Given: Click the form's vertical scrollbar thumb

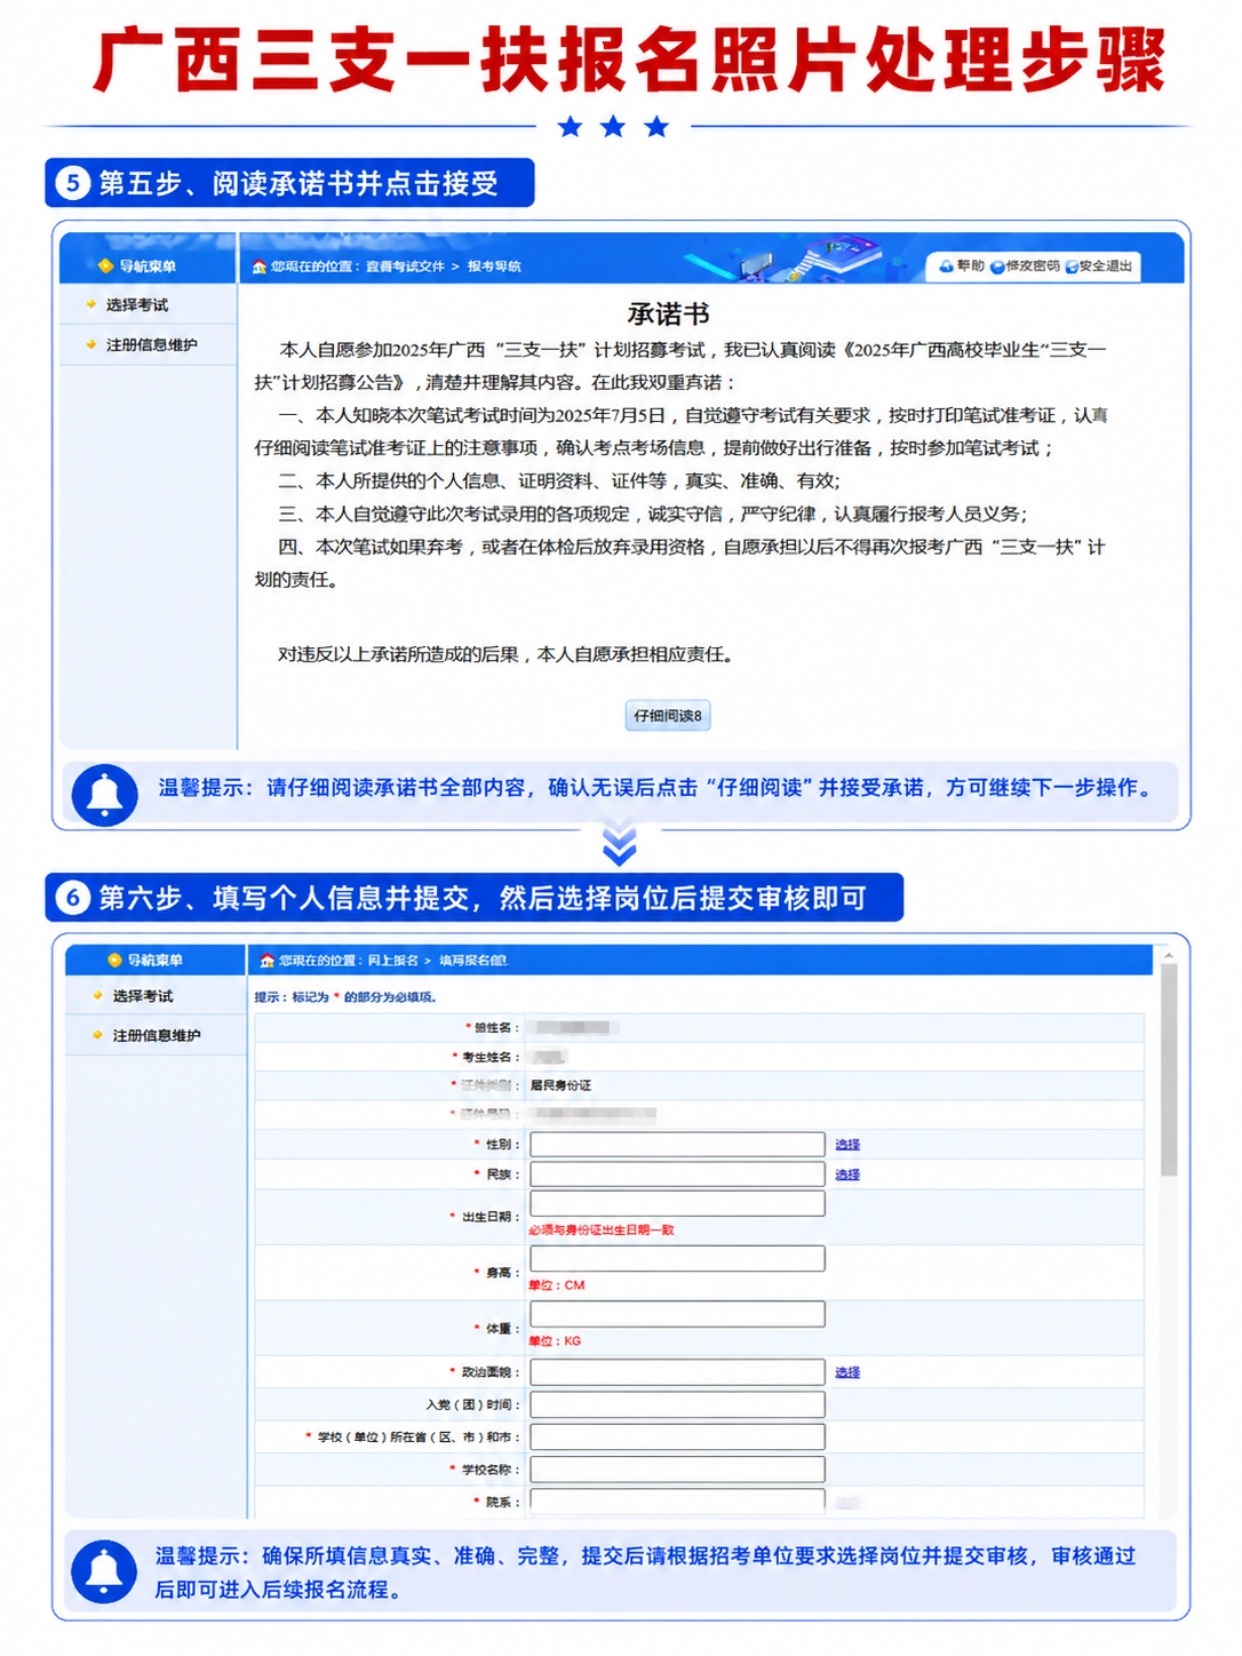Looking at the screenshot, I should pos(1169,1070).
